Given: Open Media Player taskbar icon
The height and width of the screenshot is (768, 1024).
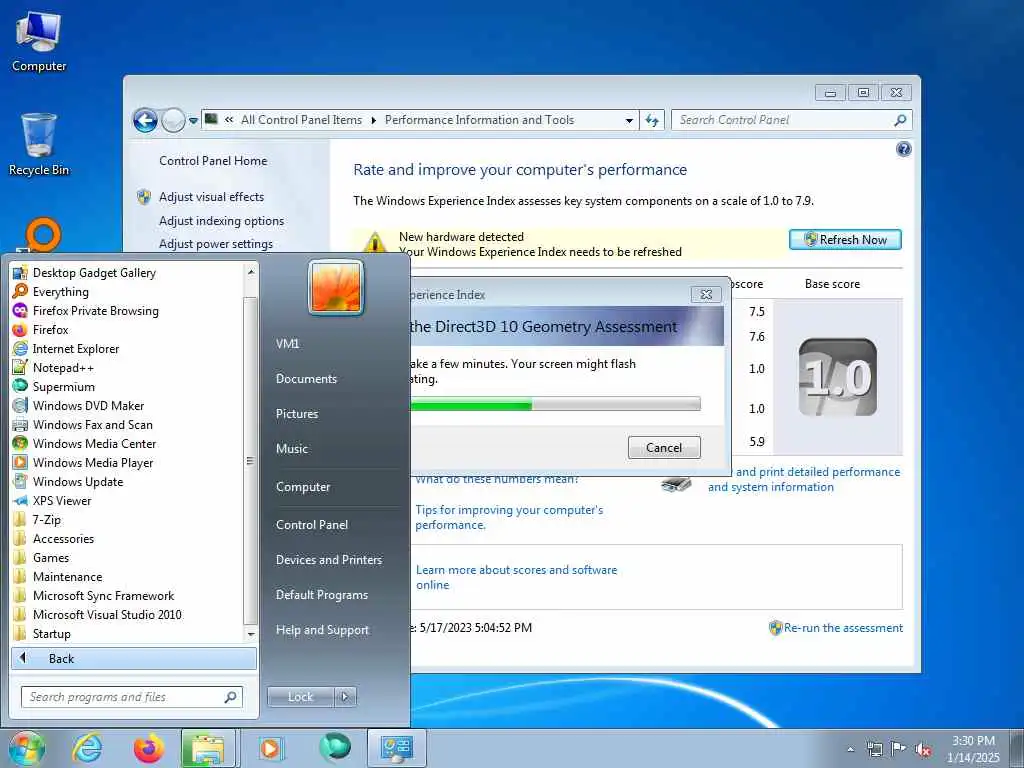Looking at the screenshot, I should (269, 748).
